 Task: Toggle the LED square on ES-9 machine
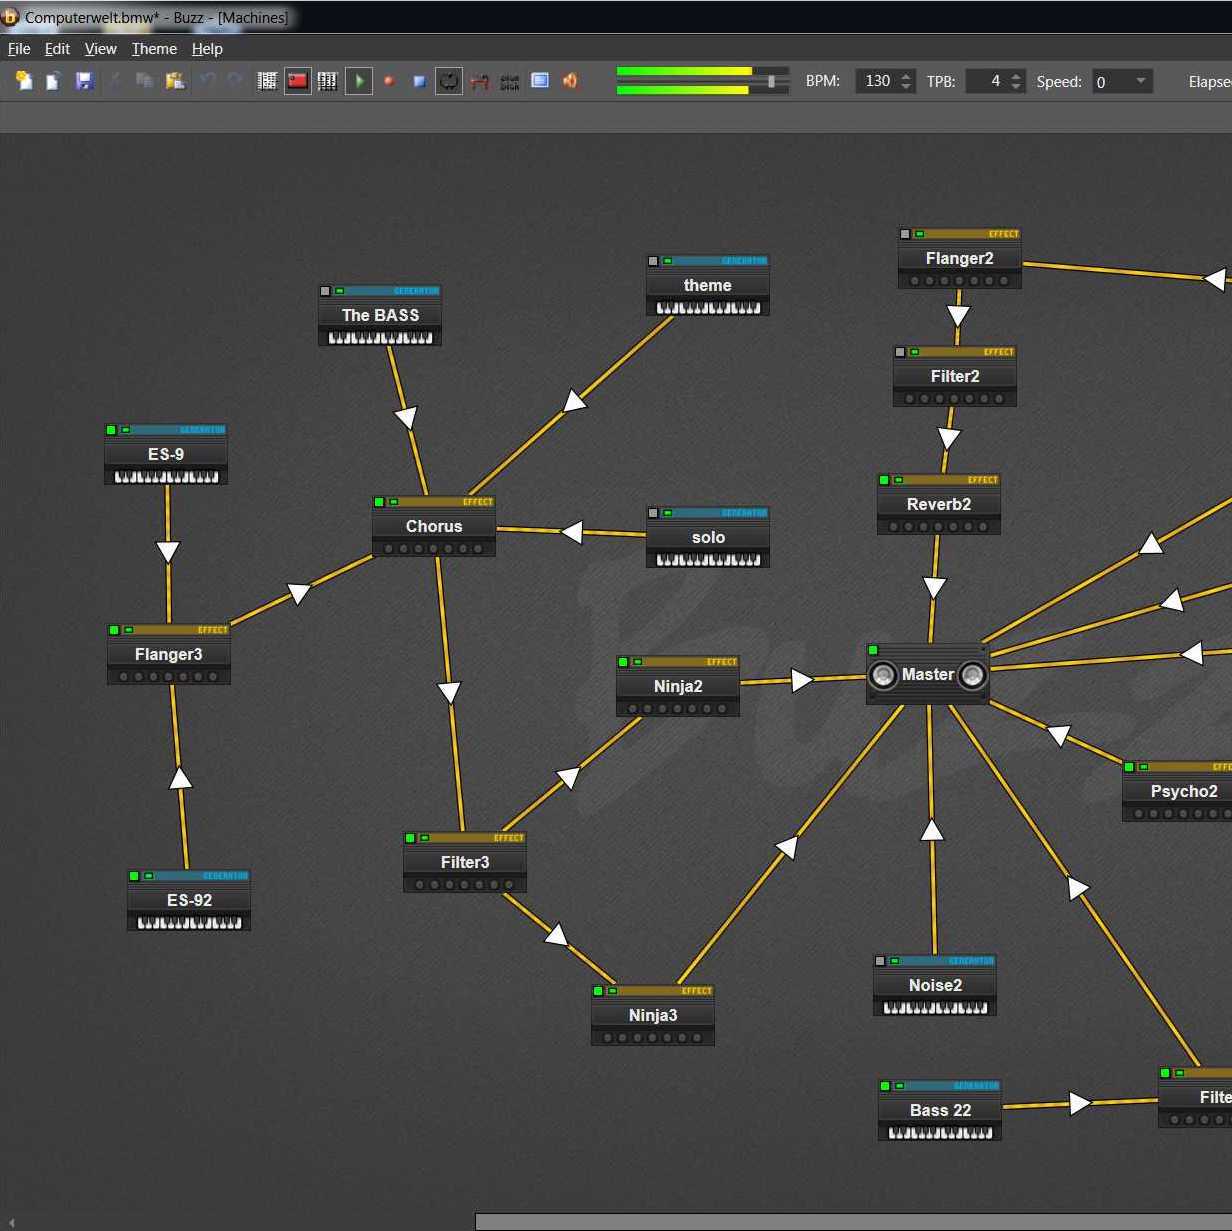tap(111, 430)
